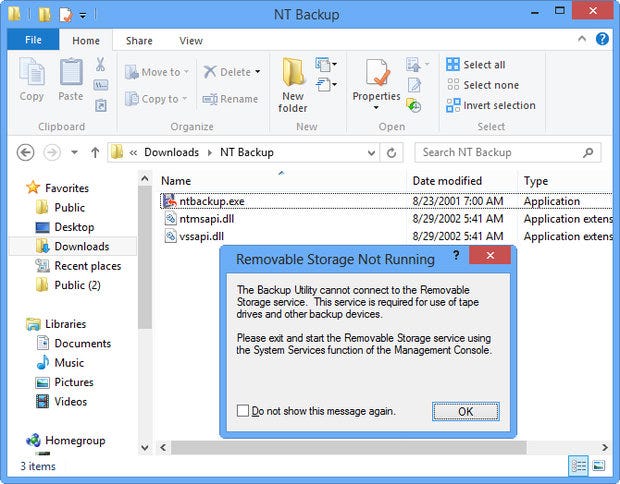Open the Documents library
620x484 pixels.
(x=74, y=343)
